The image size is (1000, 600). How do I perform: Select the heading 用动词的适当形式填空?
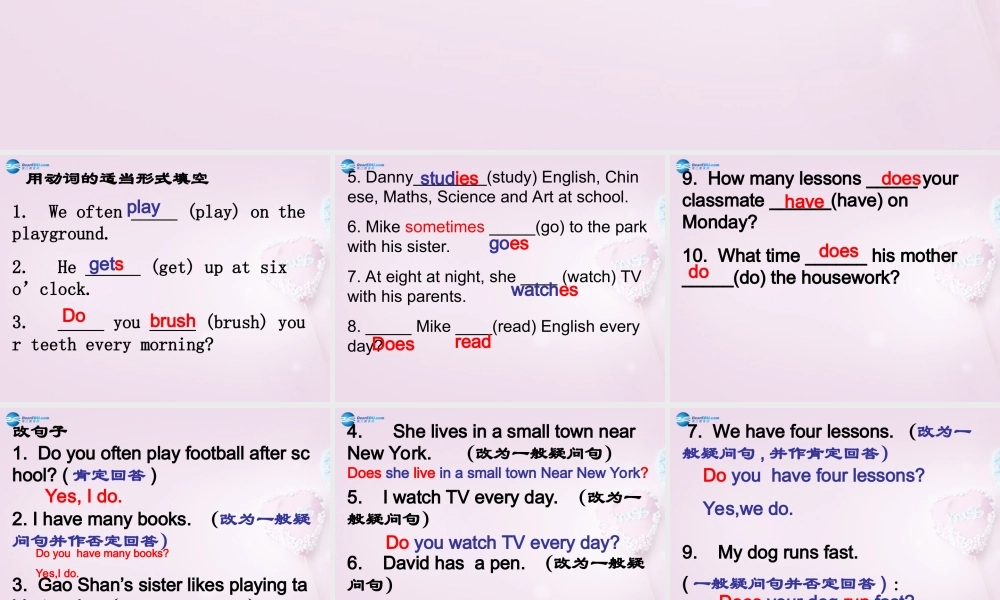coord(117,179)
